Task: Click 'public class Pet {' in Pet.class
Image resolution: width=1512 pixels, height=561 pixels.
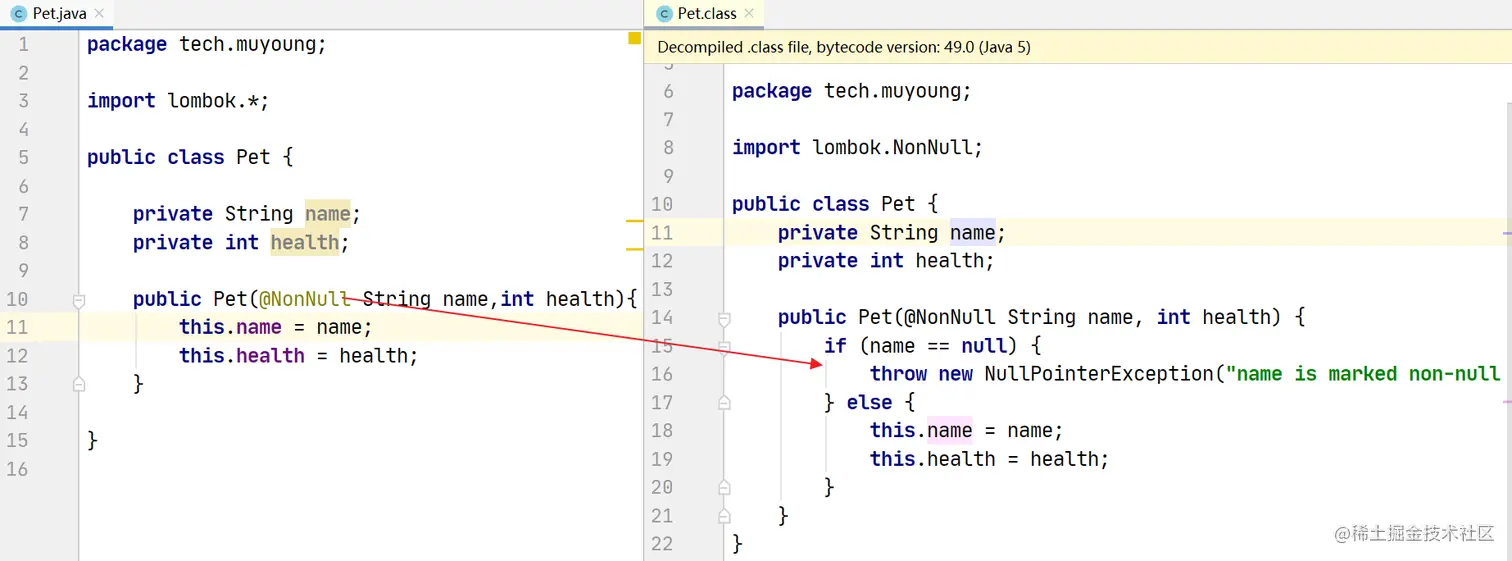Action: pyautogui.click(x=835, y=204)
